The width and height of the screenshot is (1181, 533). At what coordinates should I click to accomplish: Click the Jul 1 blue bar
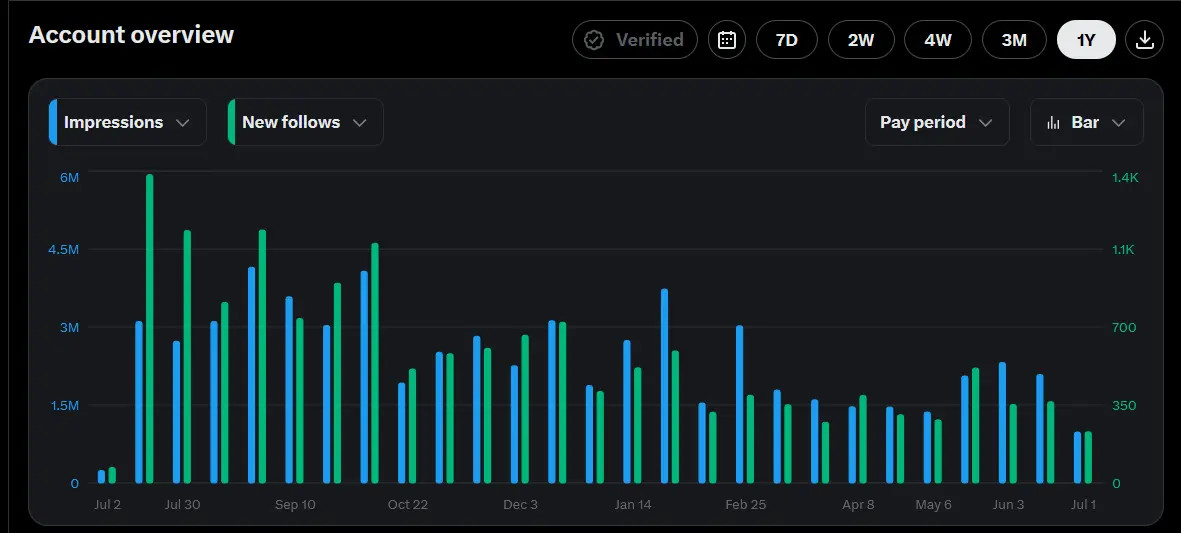point(1077,458)
